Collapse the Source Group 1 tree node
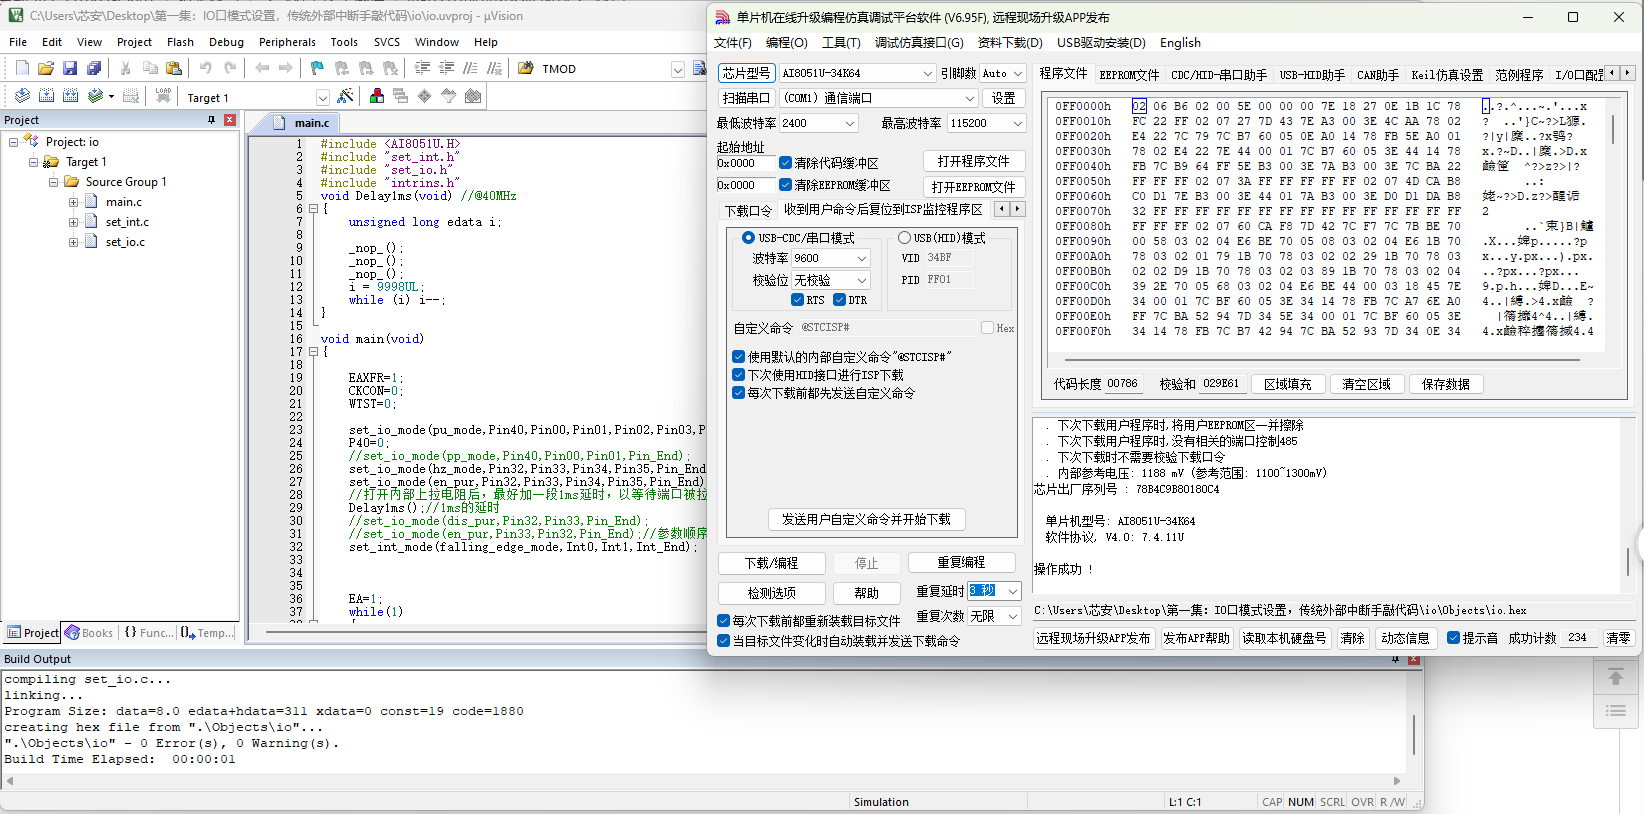This screenshot has width=1644, height=814. point(54,182)
